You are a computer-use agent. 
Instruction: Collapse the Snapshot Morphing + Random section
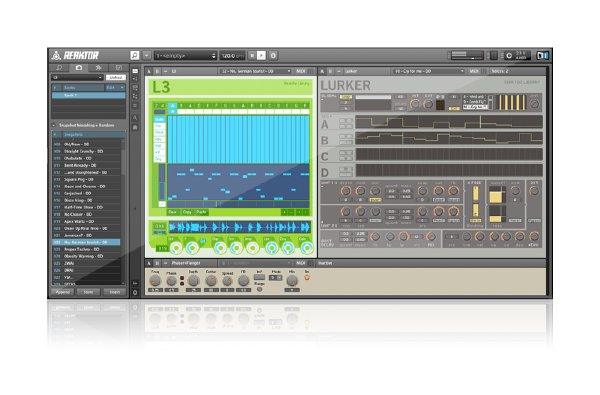(x=54, y=125)
